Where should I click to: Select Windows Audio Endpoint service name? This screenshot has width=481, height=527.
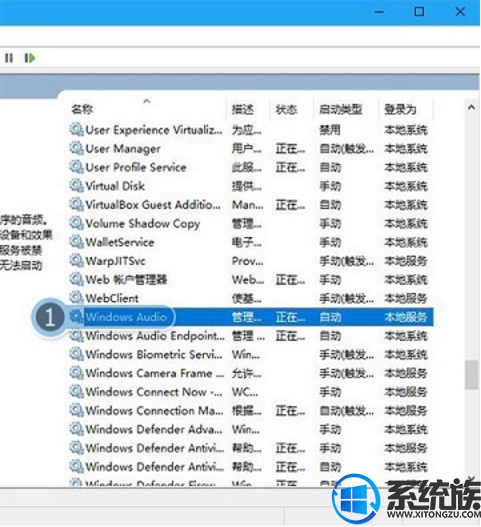155,336
